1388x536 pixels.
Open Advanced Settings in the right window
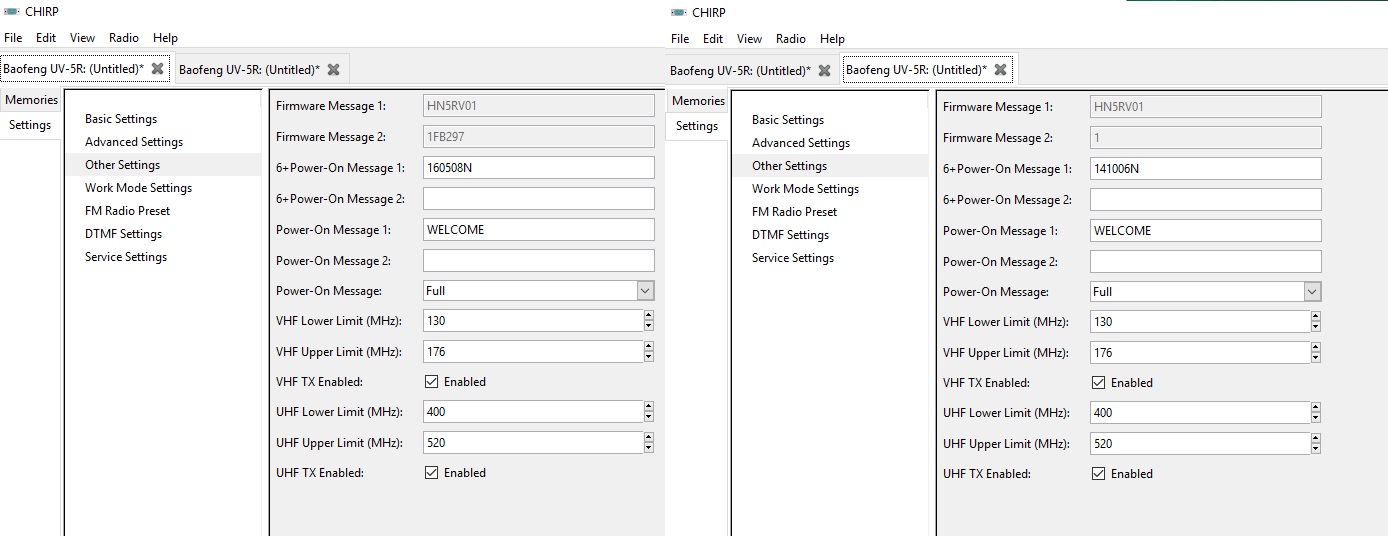801,143
